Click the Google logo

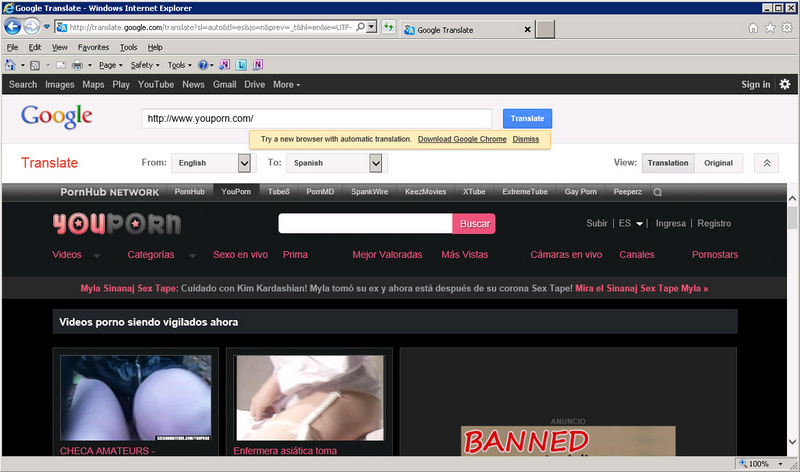(57, 117)
